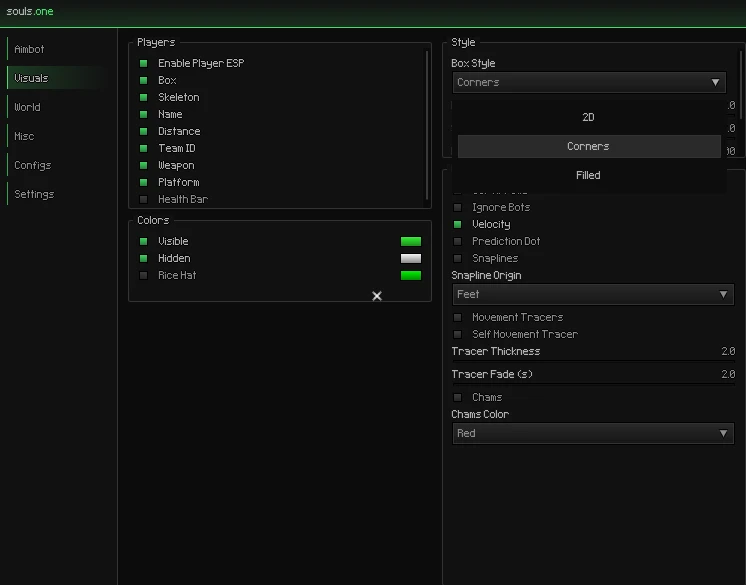Click the Tracer Fade value 2.0
Image resolution: width=746 pixels, height=585 pixels.
[x=728, y=374]
